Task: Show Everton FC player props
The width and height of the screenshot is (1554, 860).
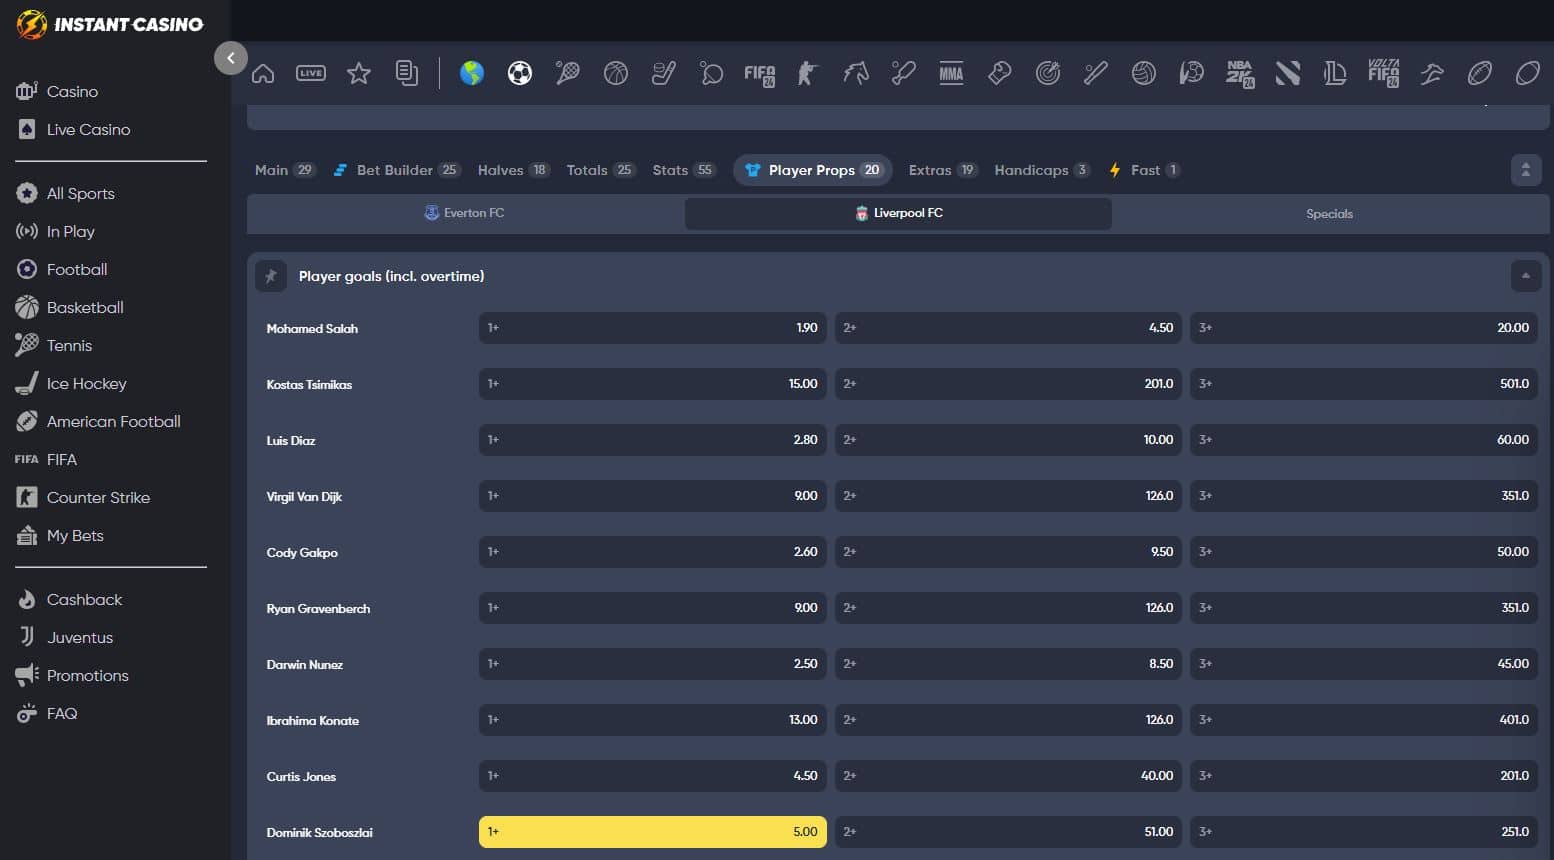Action: click(x=465, y=213)
